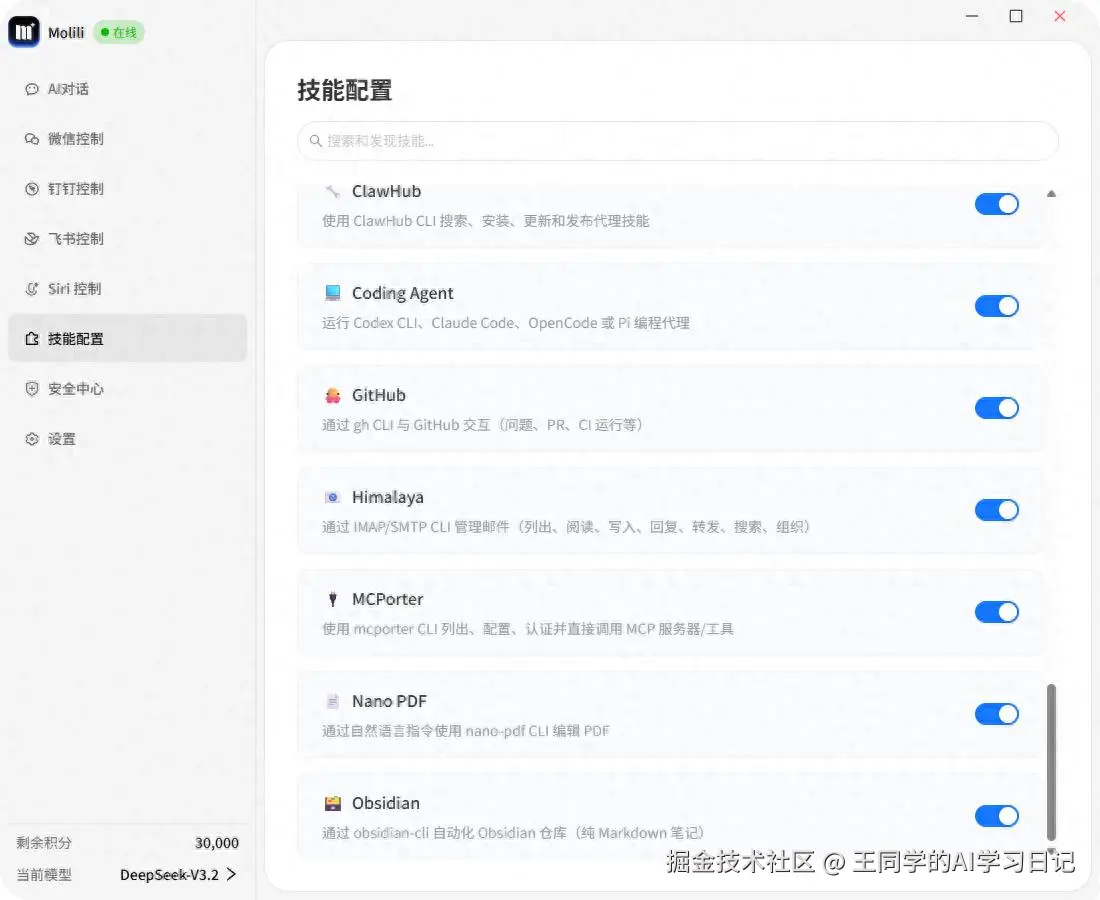
Task: Click the GitHub skill title
Action: pos(379,395)
